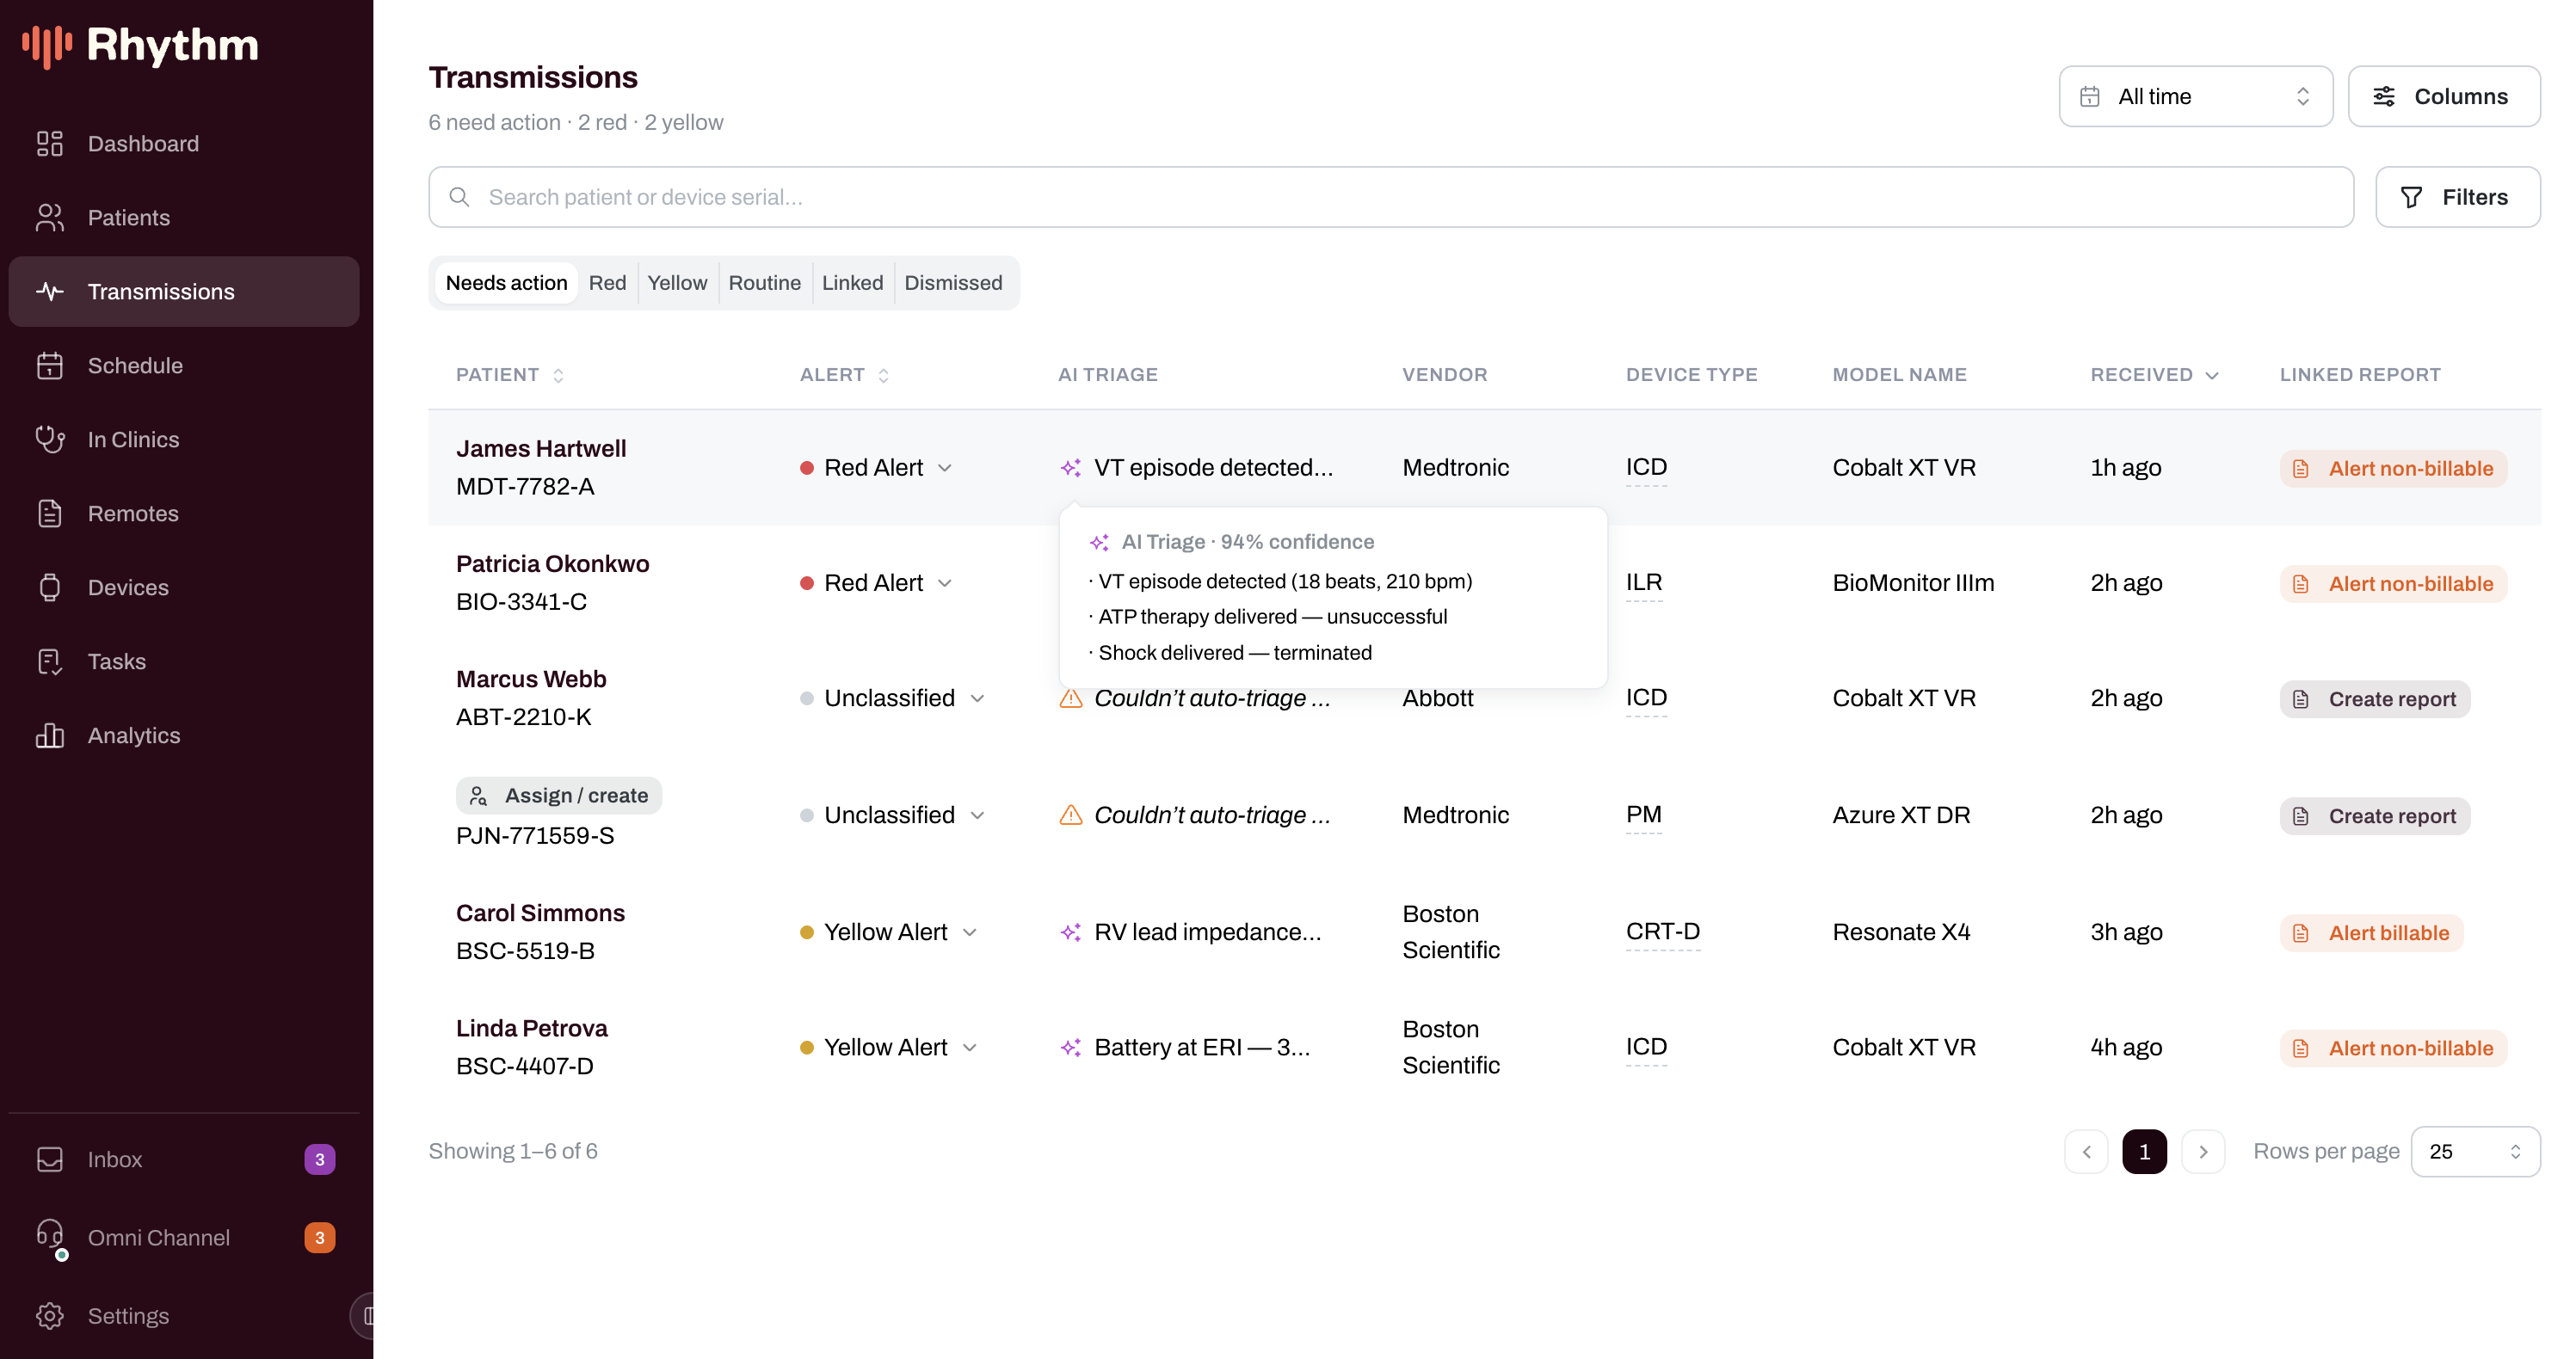The width and height of the screenshot is (2576, 1359).
Task: Sort by the Received column header
Action: (x=2154, y=375)
